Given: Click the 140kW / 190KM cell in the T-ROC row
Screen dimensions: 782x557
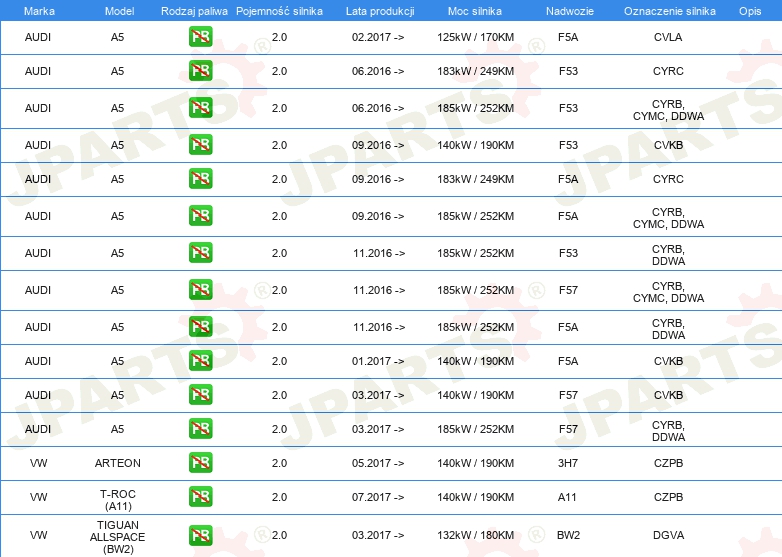Looking at the screenshot, I should coord(475,497).
